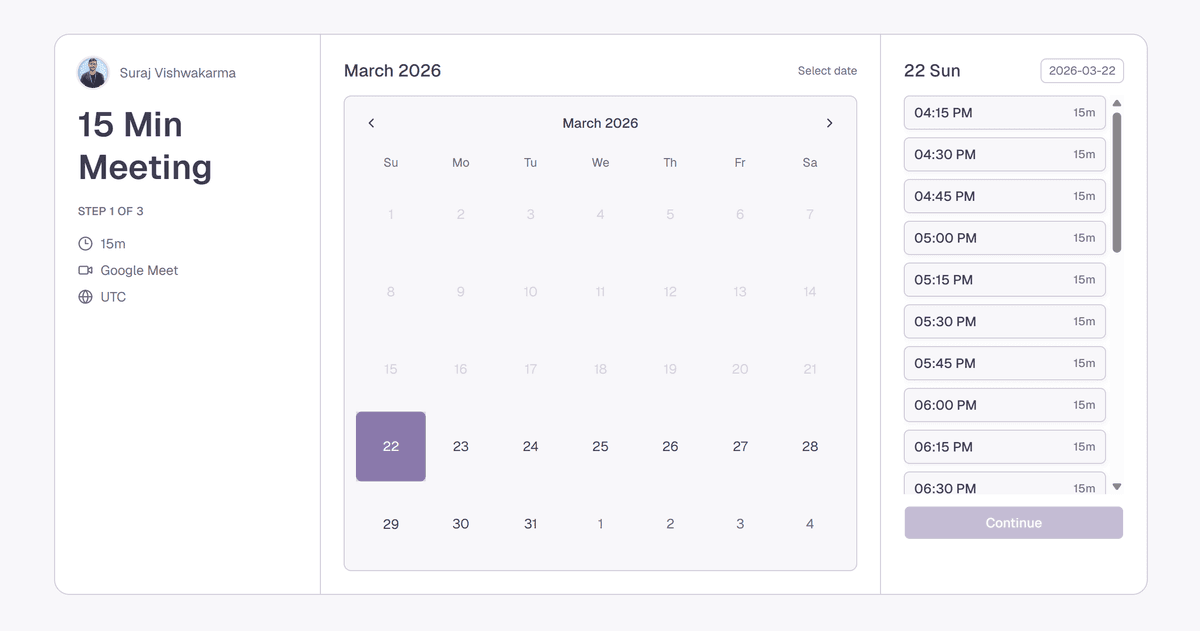The image size is (1200, 631).
Task: Click the scrollbar up arrow on time list
Action: click(1117, 102)
